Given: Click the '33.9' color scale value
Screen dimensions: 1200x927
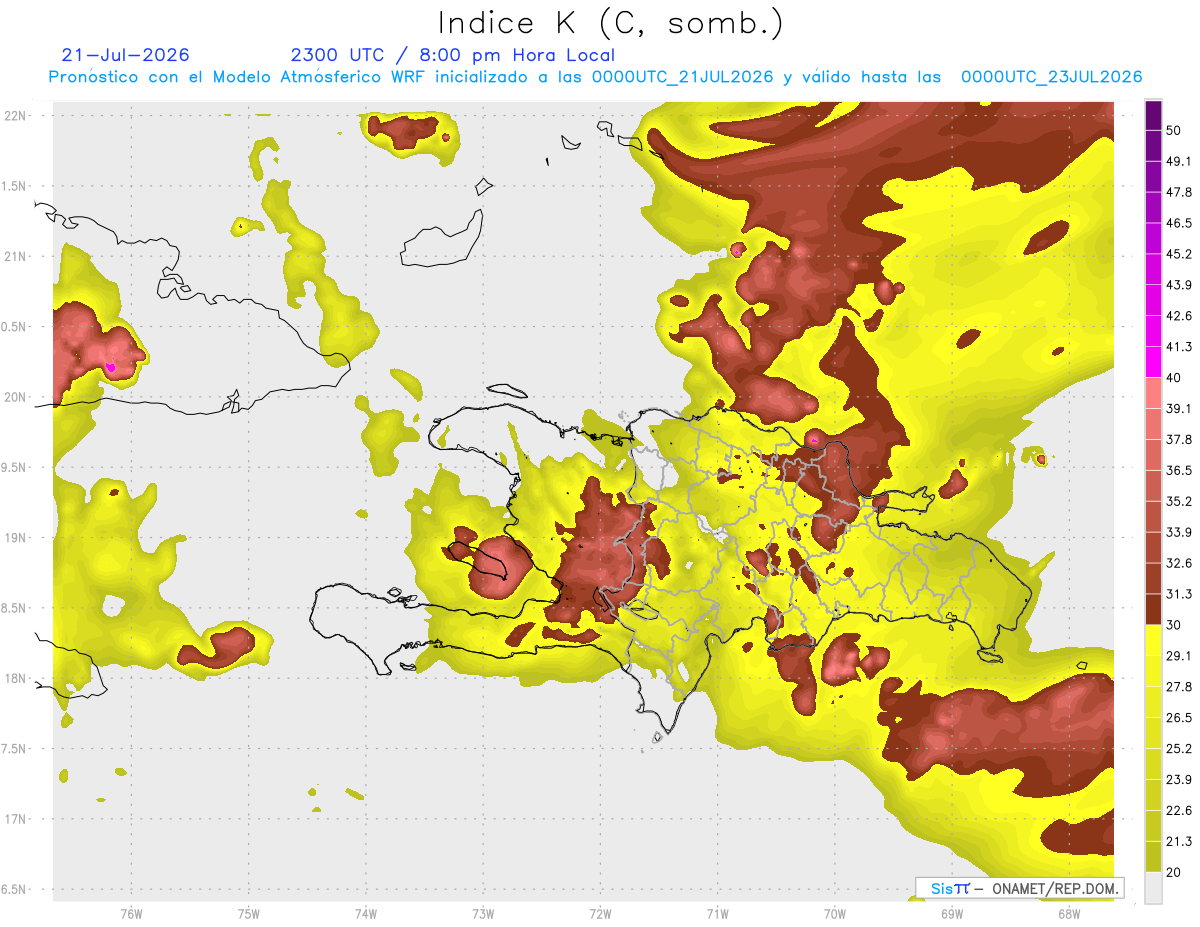Looking at the screenshot, I should (x=1179, y=532).
